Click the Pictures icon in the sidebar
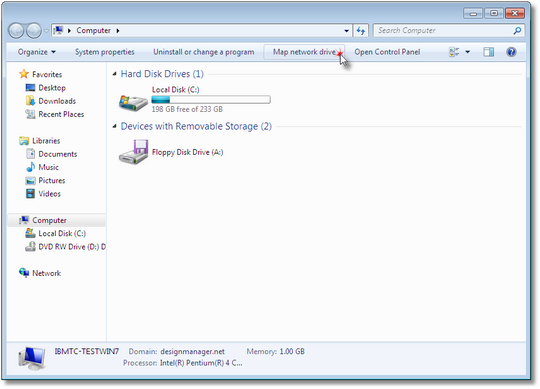540x389 pixels. (x=30, y=180)
